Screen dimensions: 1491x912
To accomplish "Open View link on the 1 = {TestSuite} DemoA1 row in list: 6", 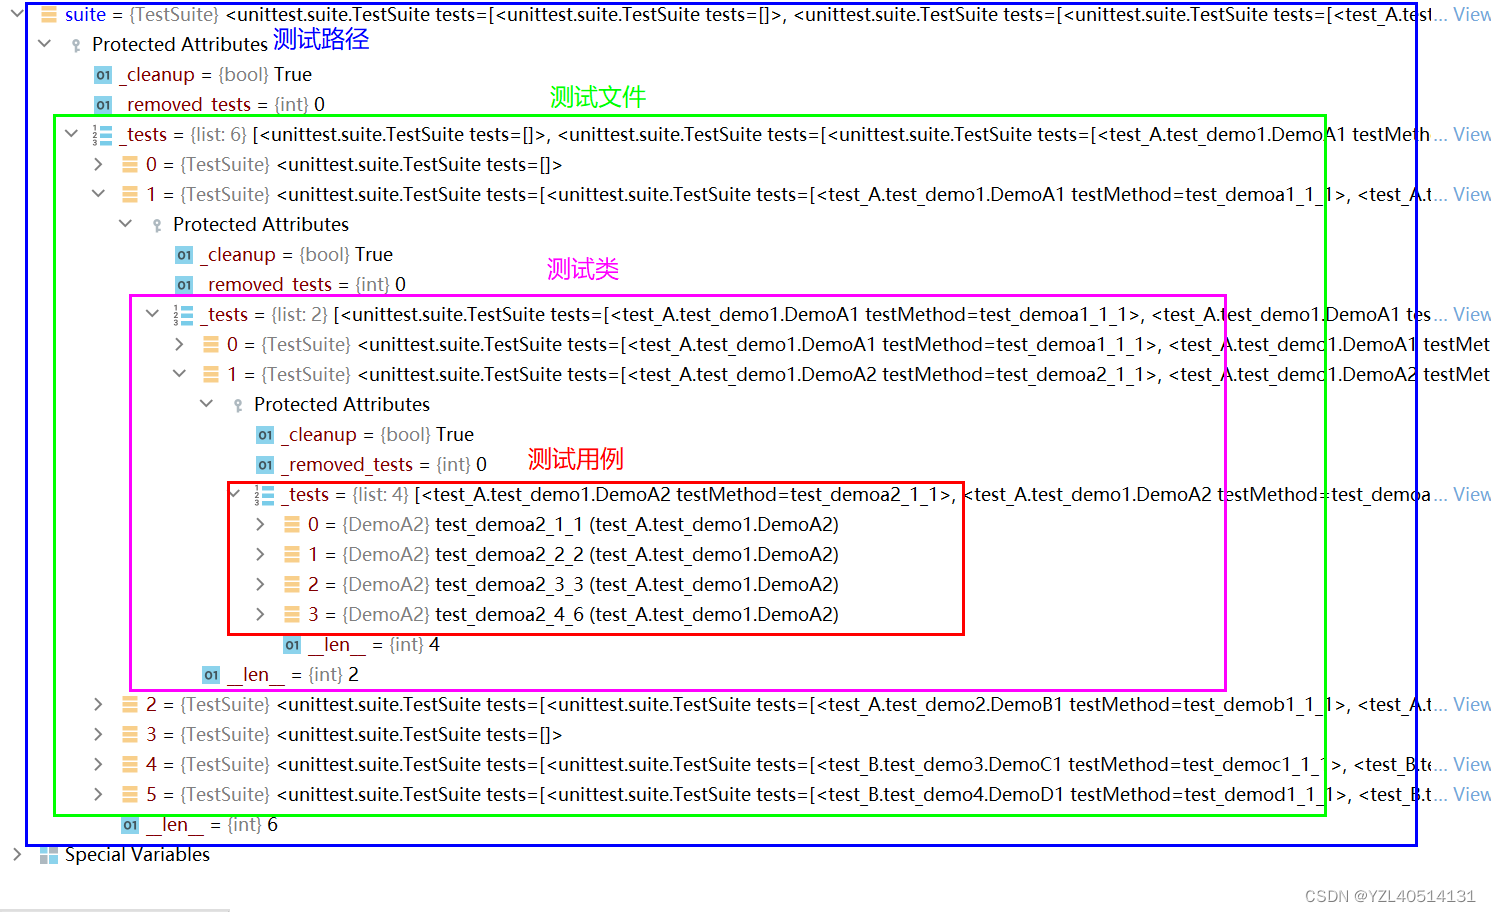I will click(x=1471, y=194).
